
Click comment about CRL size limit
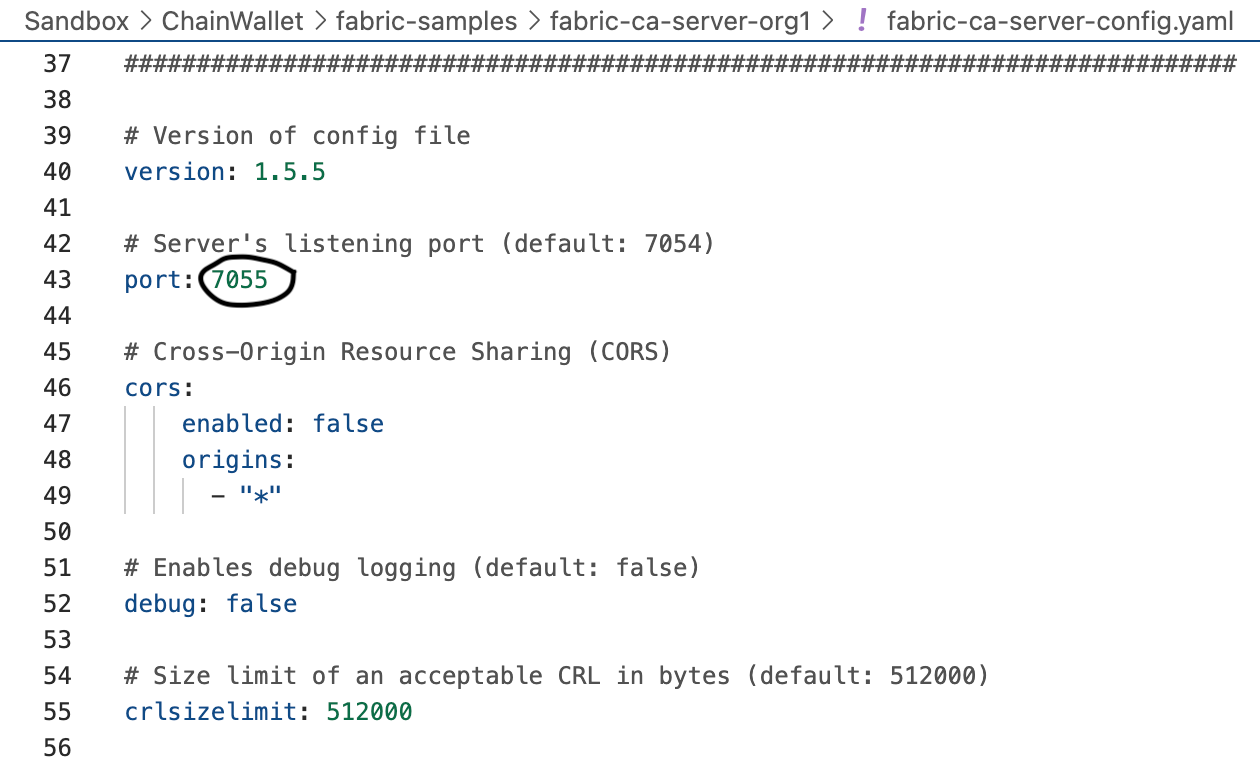(557, 676)
